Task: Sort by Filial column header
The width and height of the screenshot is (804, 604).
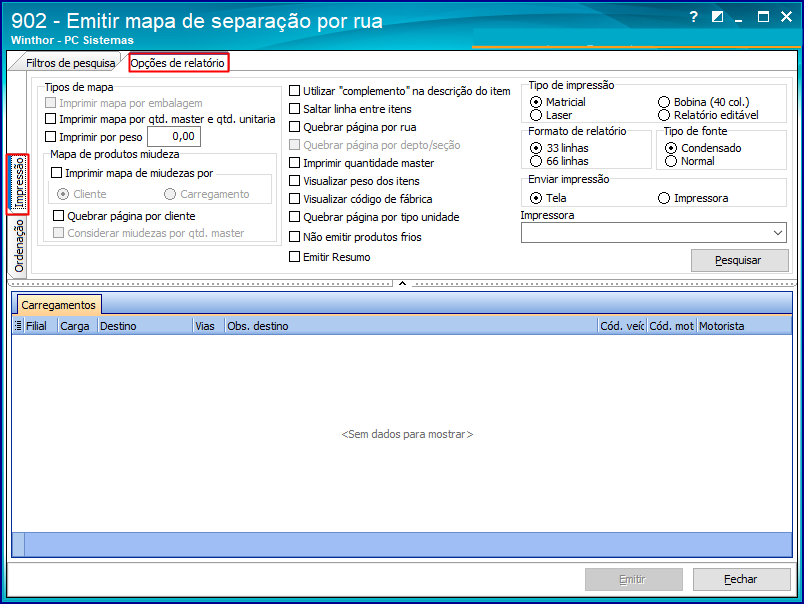Action: [x=41, y=326]
